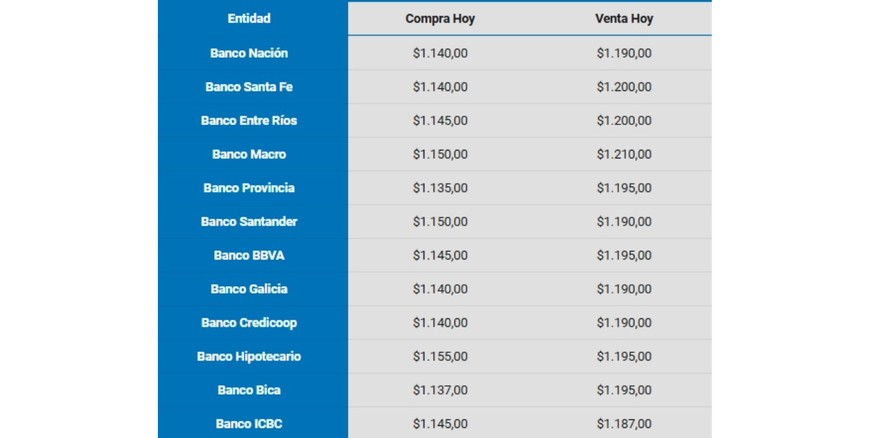Choose Banco Provincia in the entity column

[249, 188]
